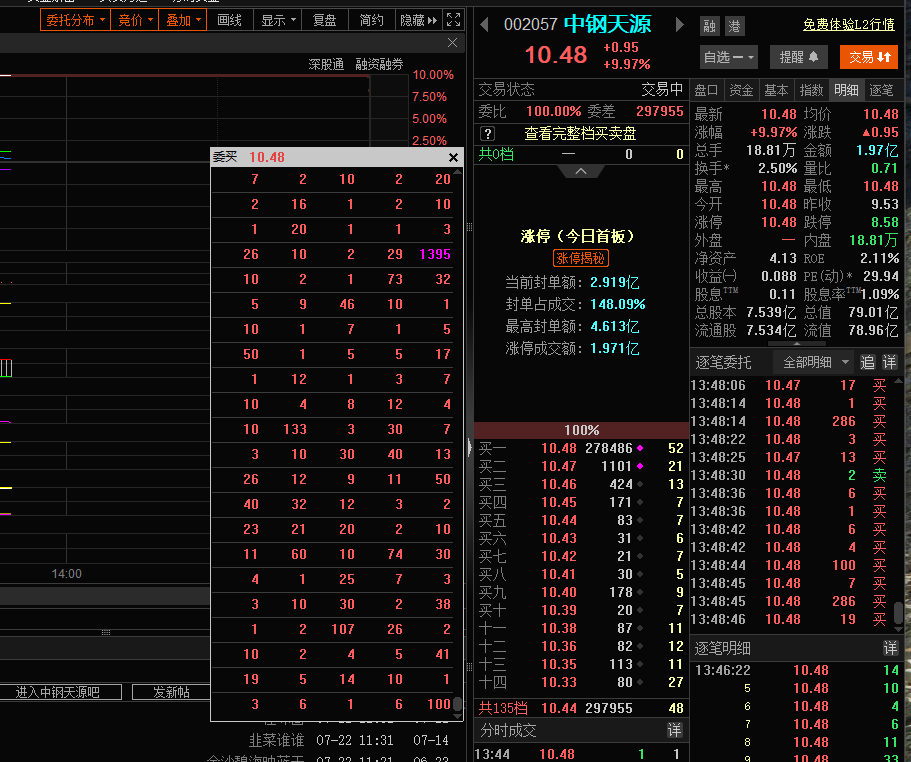Click the 14:00 time axis label
The width and height of the screenshot is (911, 762).
click(x=67, y=574)
